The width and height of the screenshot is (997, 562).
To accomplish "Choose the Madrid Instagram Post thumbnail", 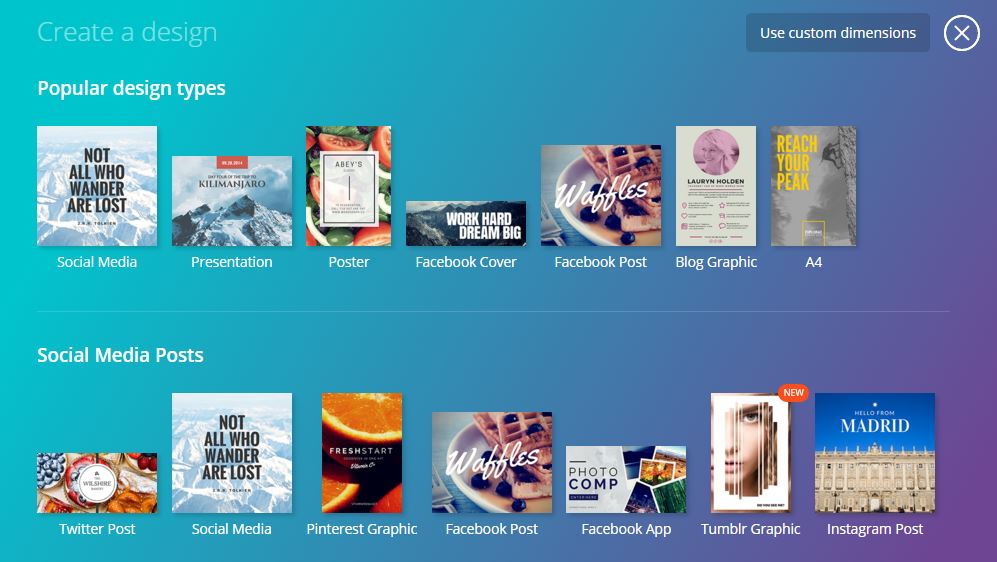I will pos(875,453).
